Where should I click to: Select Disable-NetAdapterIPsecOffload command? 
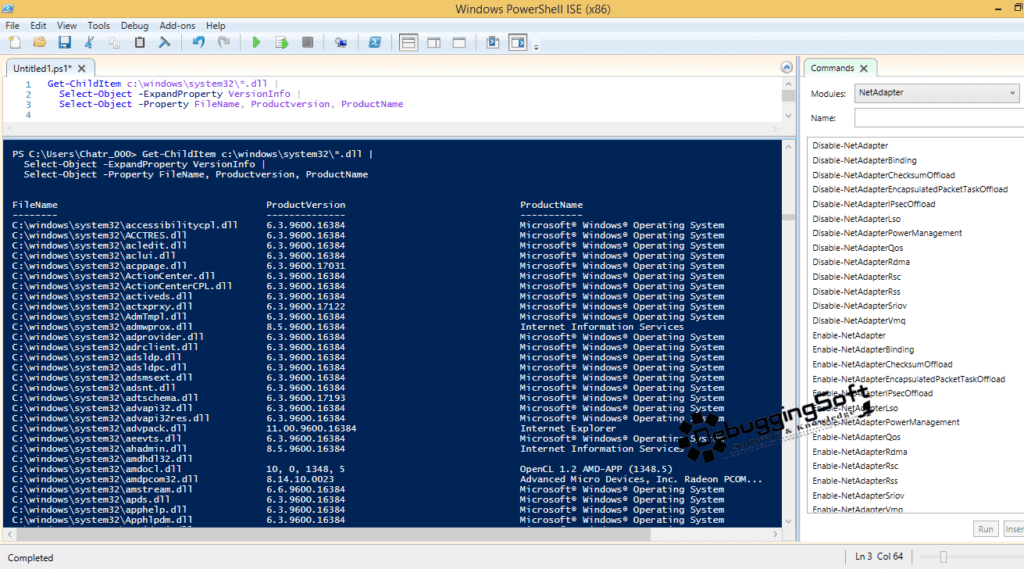click(873, 204)
